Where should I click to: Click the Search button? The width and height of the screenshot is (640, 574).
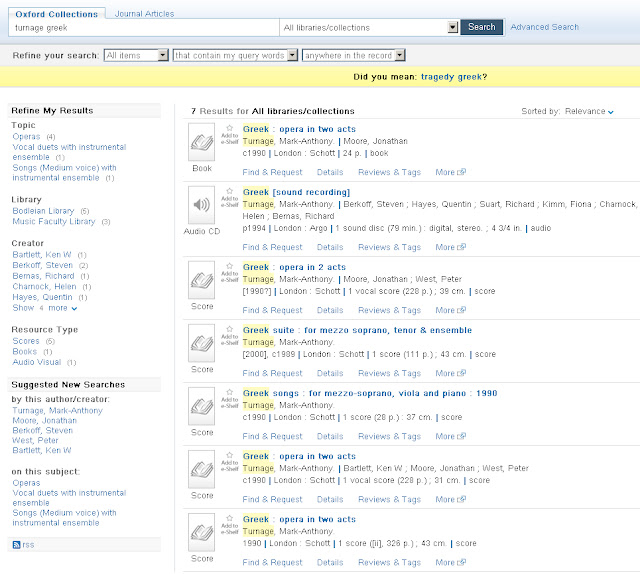pos(482,27)
